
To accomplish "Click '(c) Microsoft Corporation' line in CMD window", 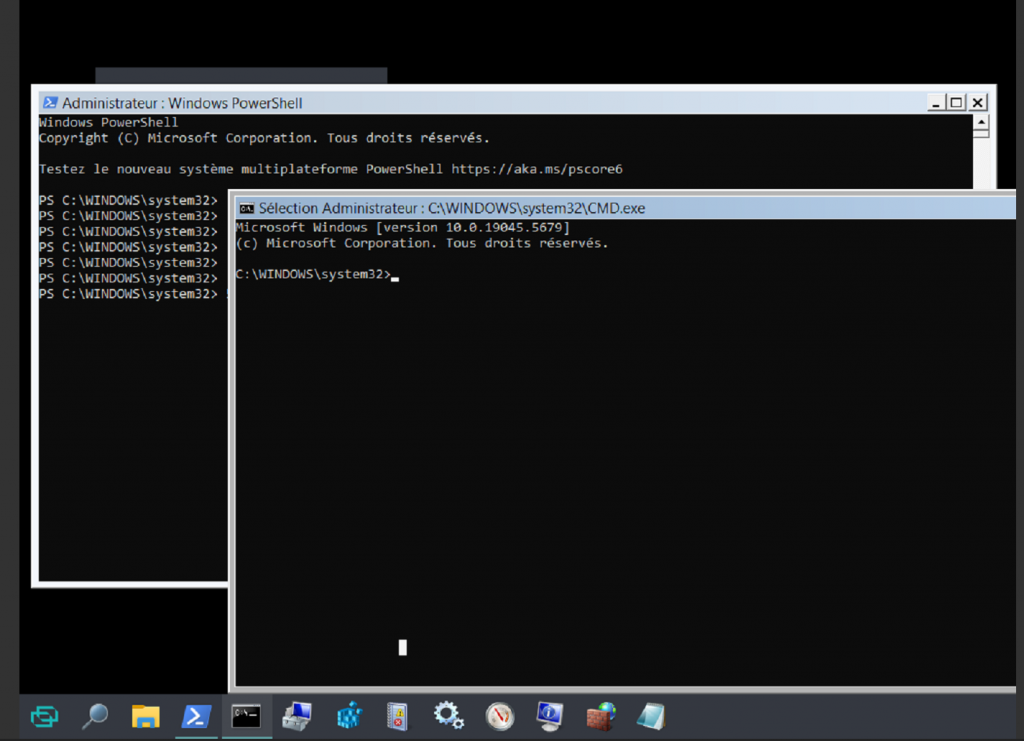I will (422, 243).
